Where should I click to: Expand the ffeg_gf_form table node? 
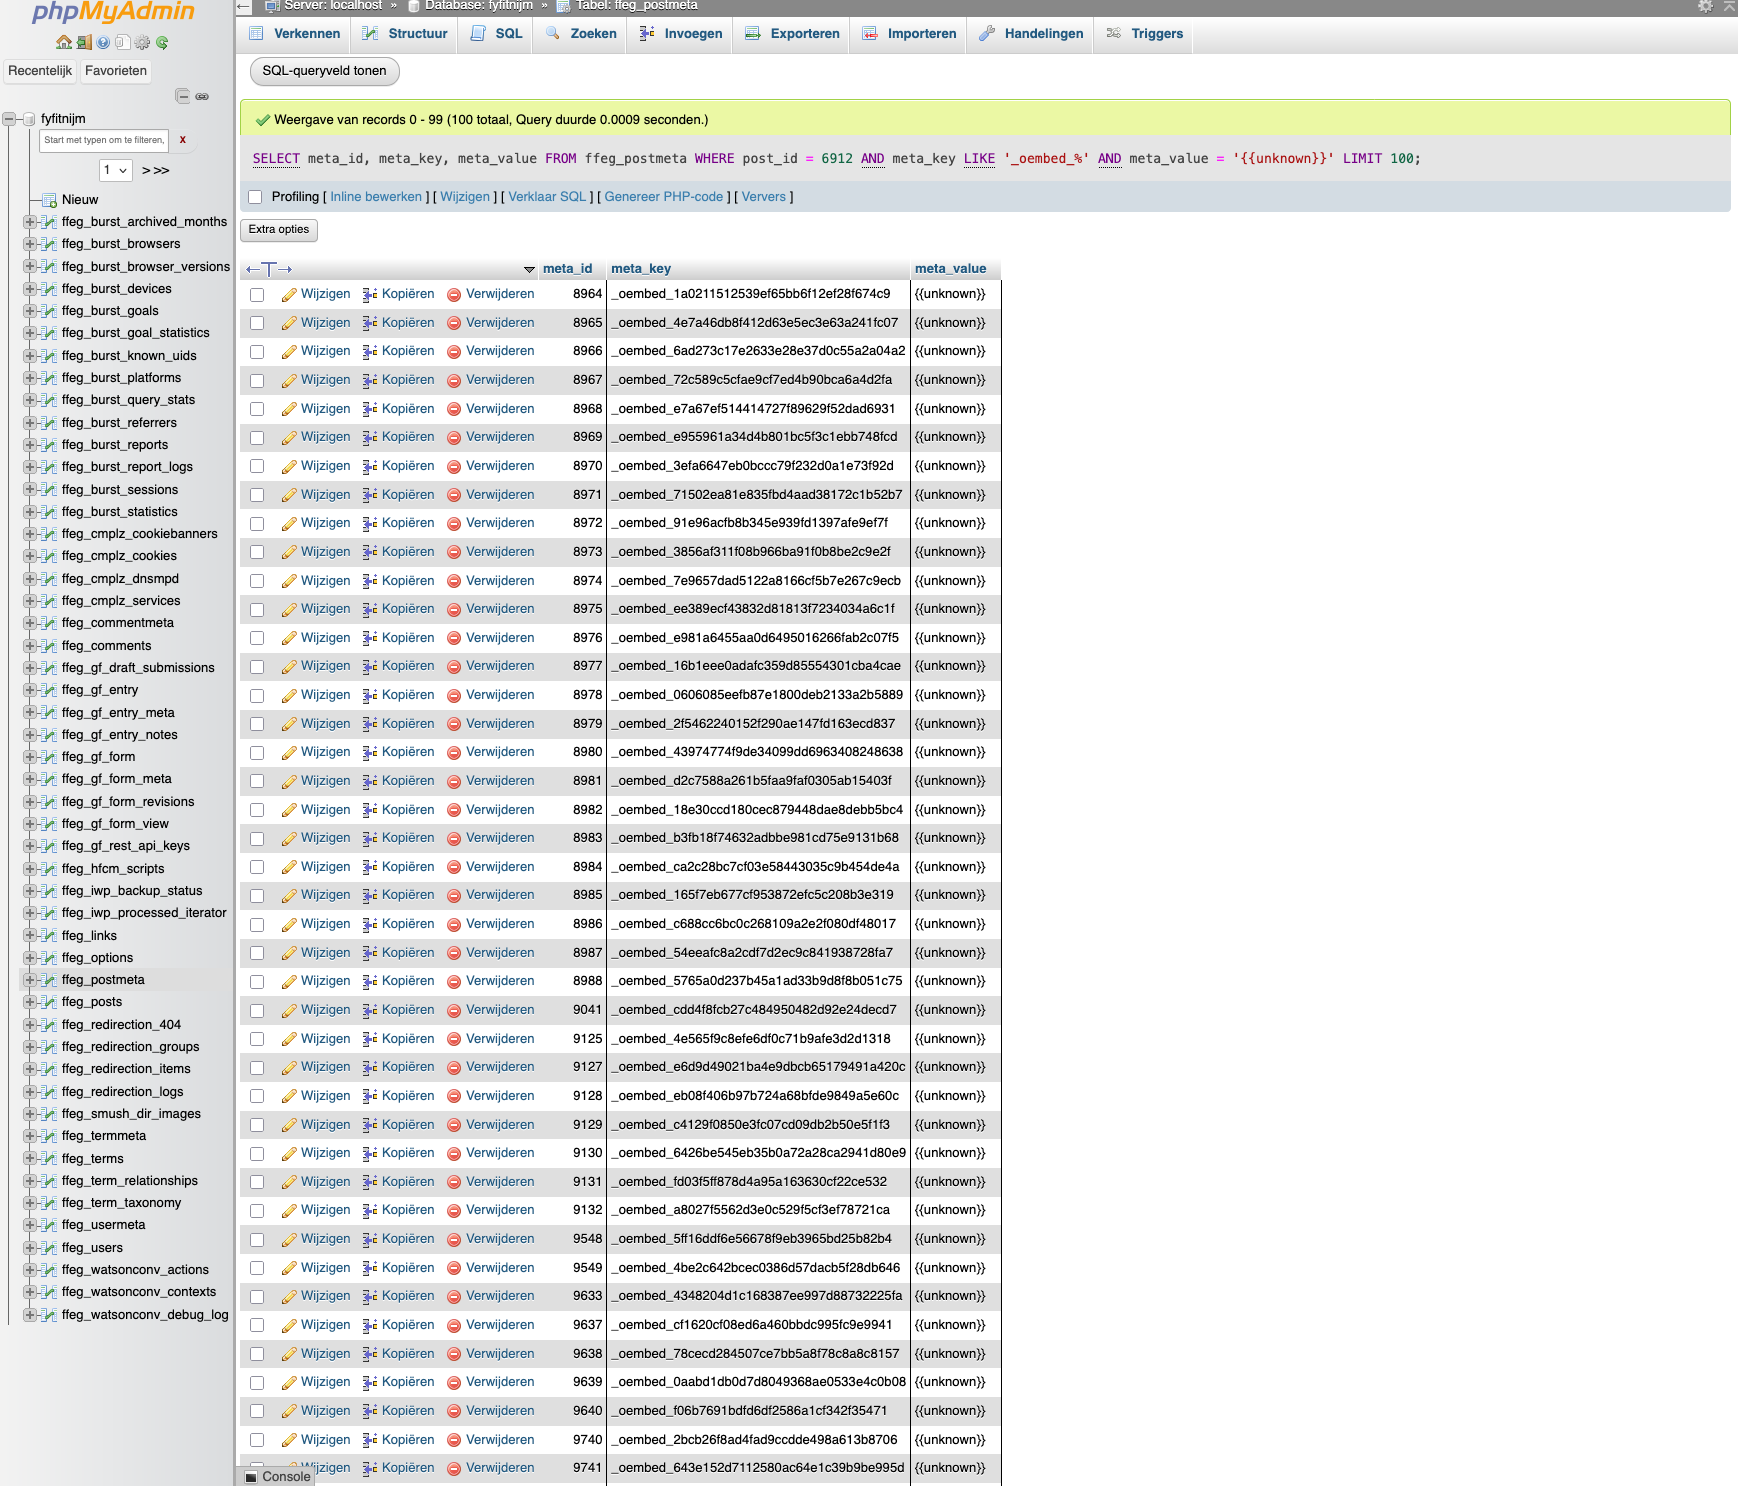[30, 757]
